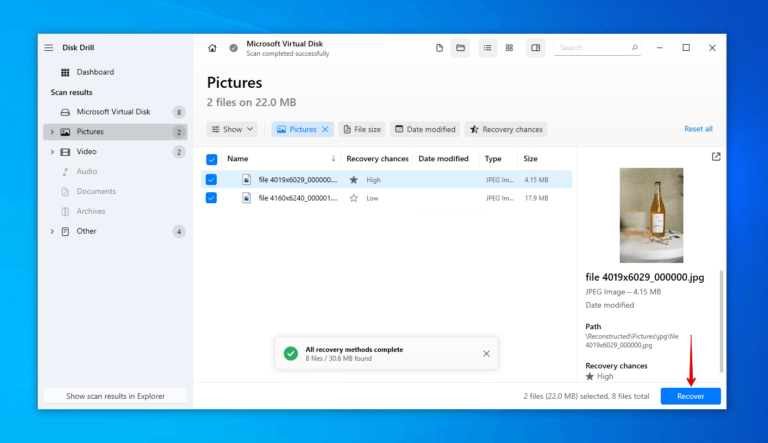Toggle the preview pane icon
This screenshot has width=768, height=443.
click(535, 48)
